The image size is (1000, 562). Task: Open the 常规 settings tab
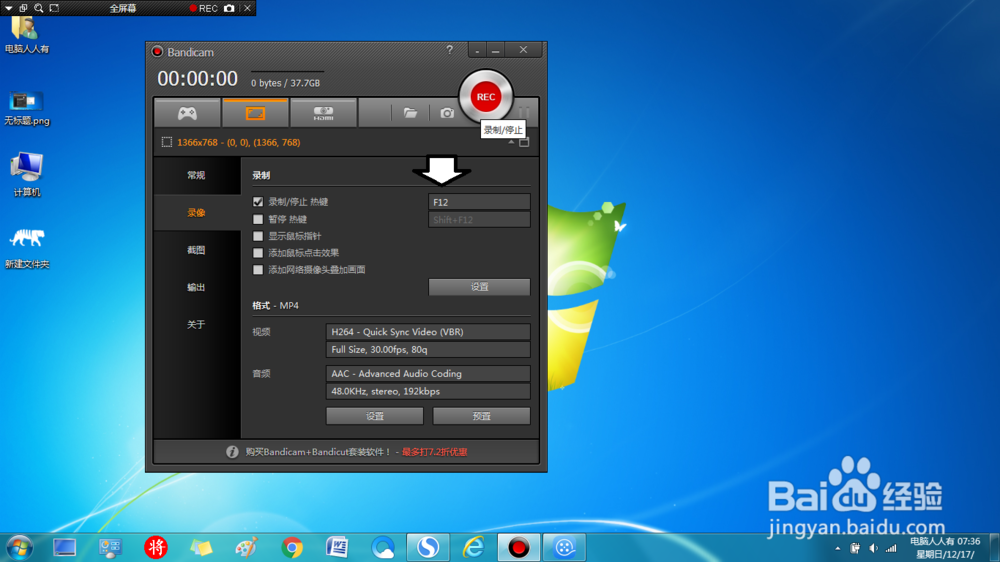196,175
